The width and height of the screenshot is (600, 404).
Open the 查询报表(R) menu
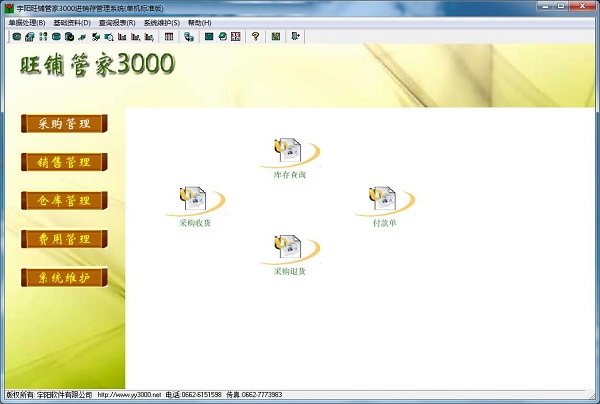pyautogui.click(x=117, y=23)
